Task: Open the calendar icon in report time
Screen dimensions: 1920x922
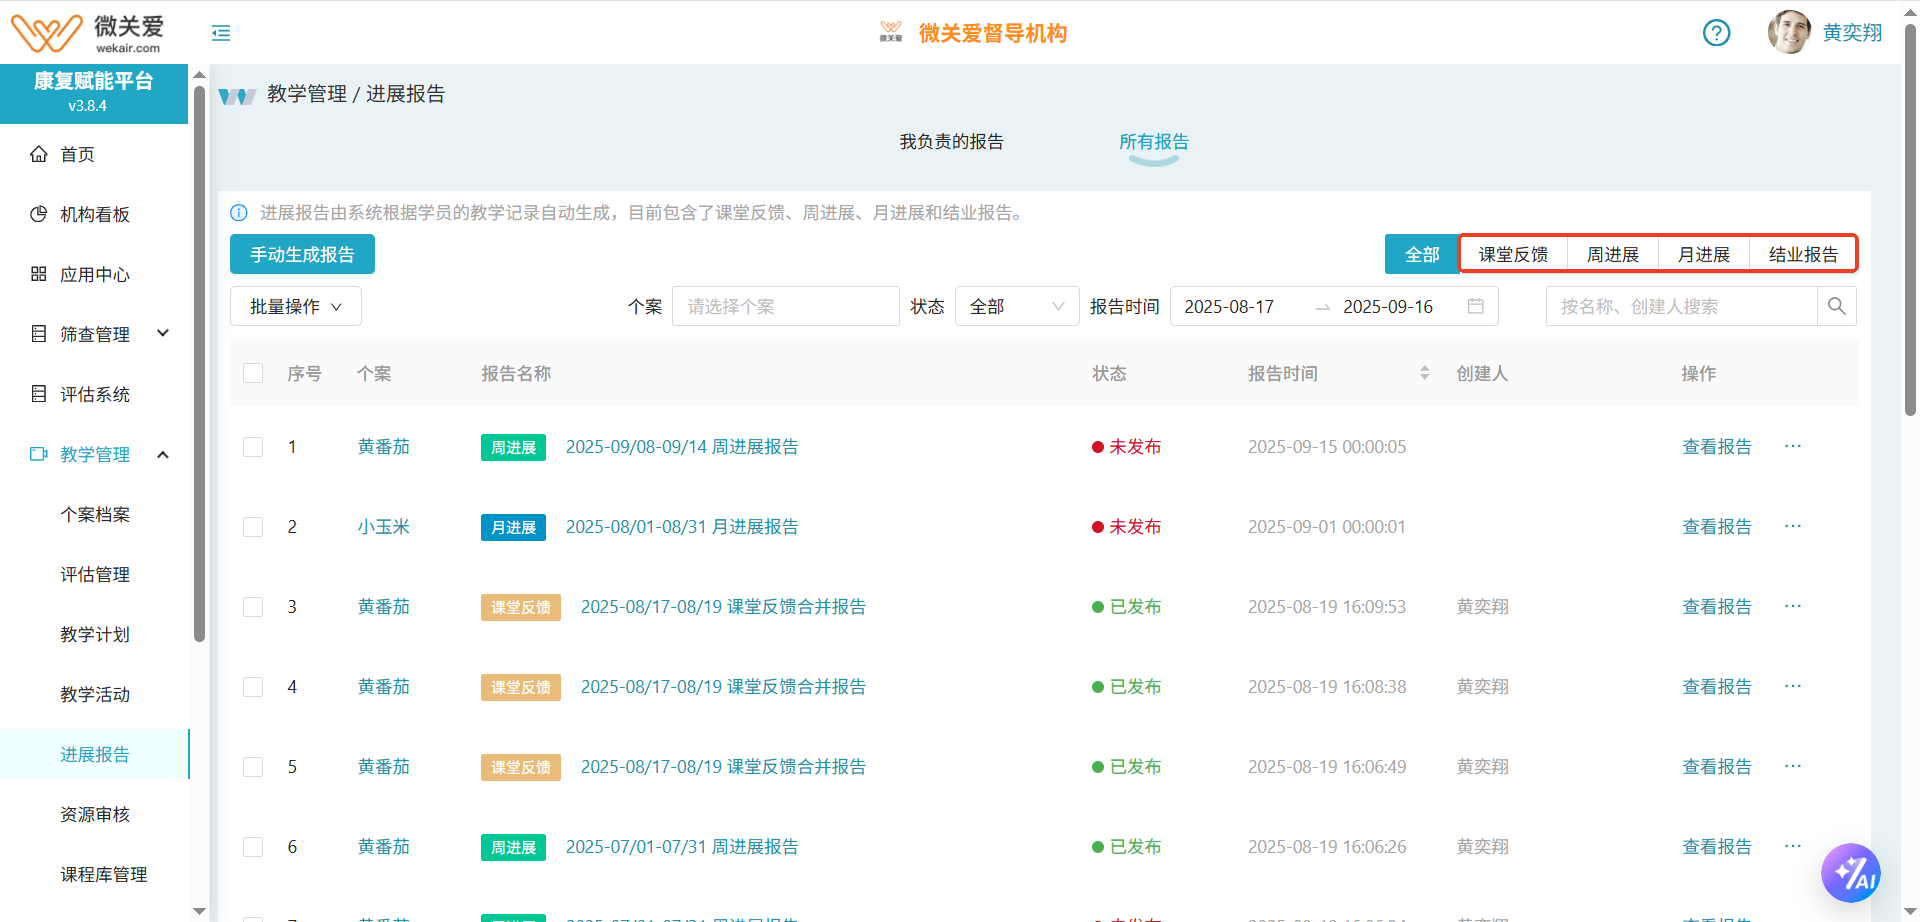Action: coord(1475,306)
